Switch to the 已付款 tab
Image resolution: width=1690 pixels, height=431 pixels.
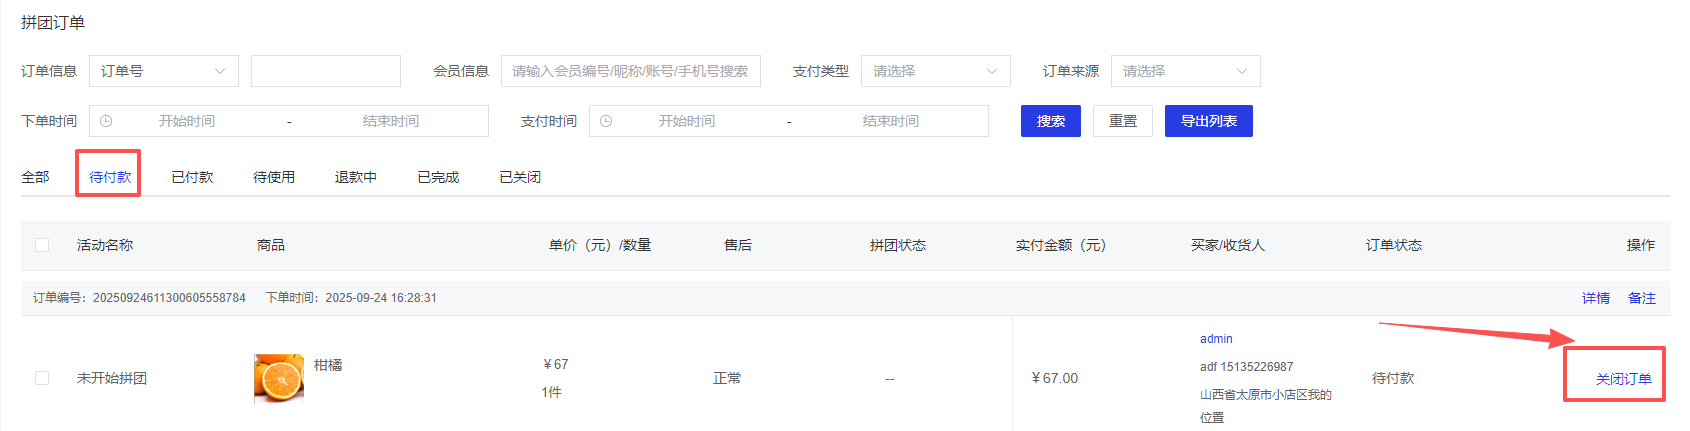pos(192,177)
